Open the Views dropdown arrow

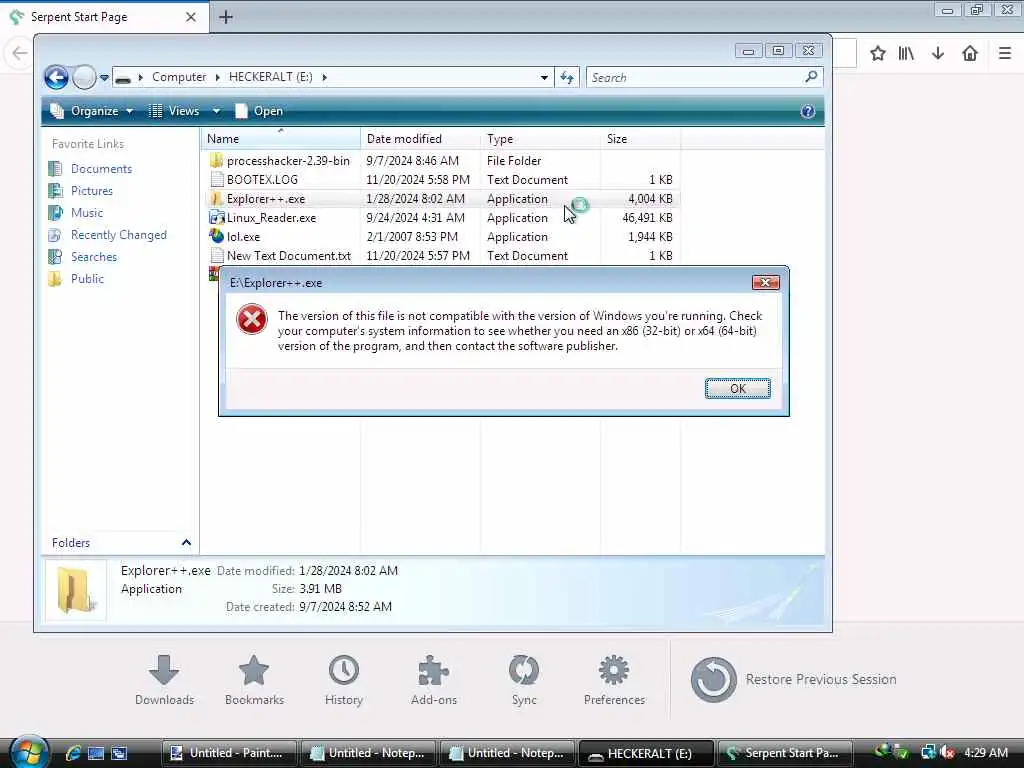[216, 111]
